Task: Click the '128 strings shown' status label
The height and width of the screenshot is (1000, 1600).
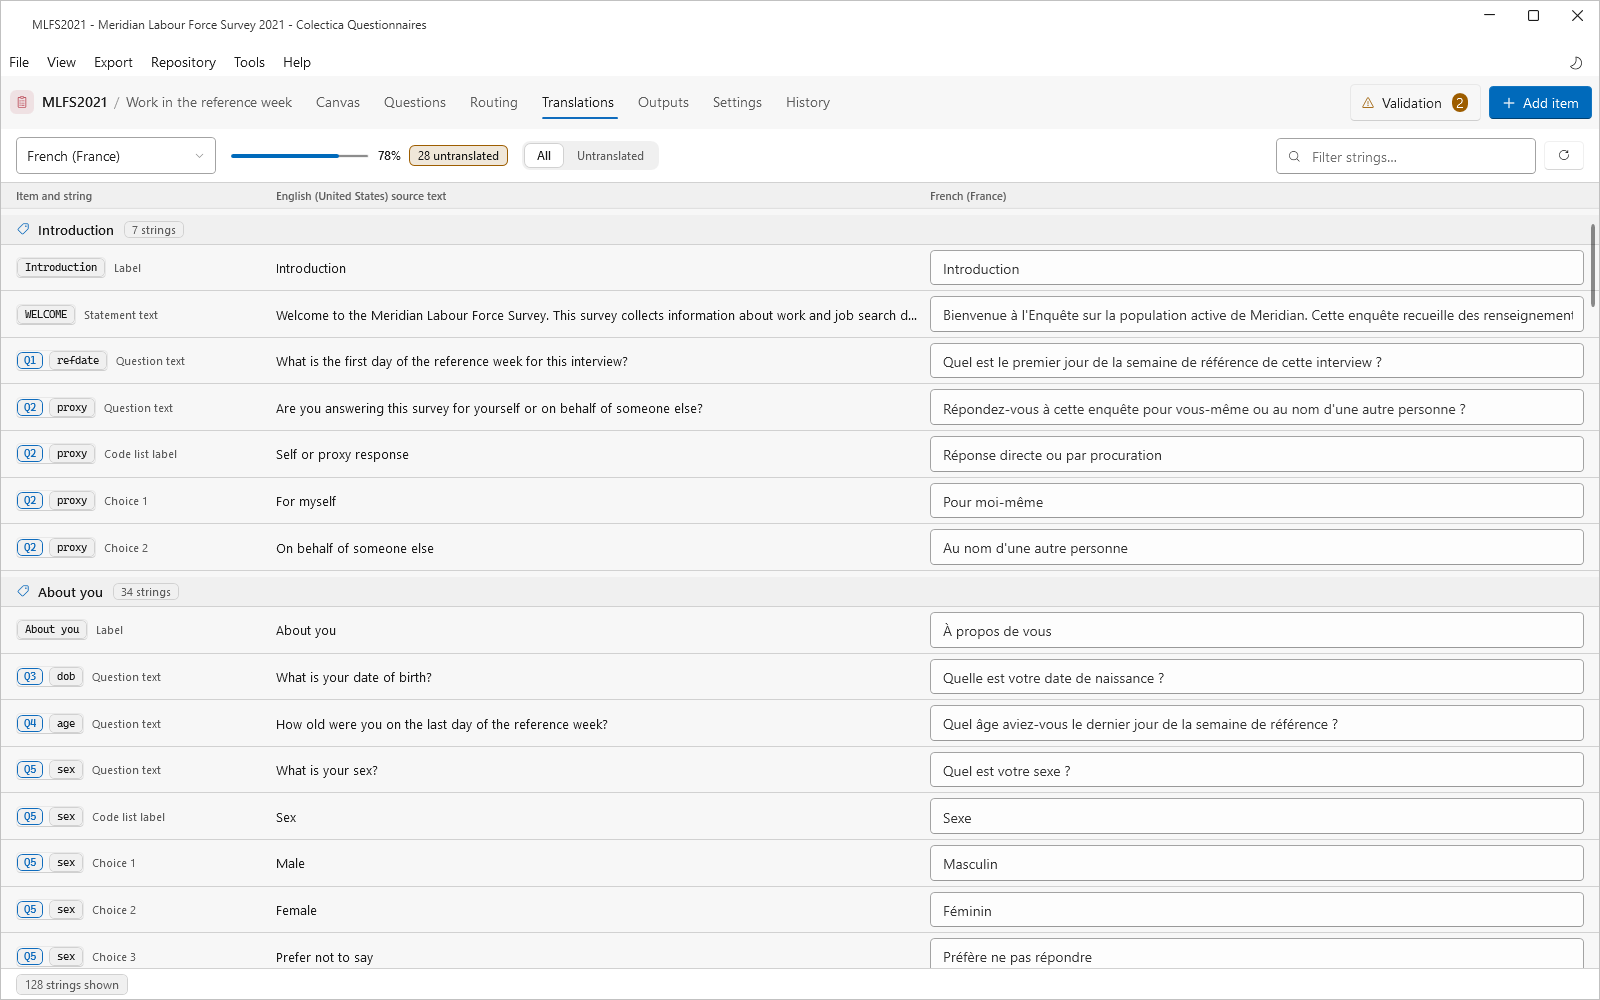Action: pos(72,985)
